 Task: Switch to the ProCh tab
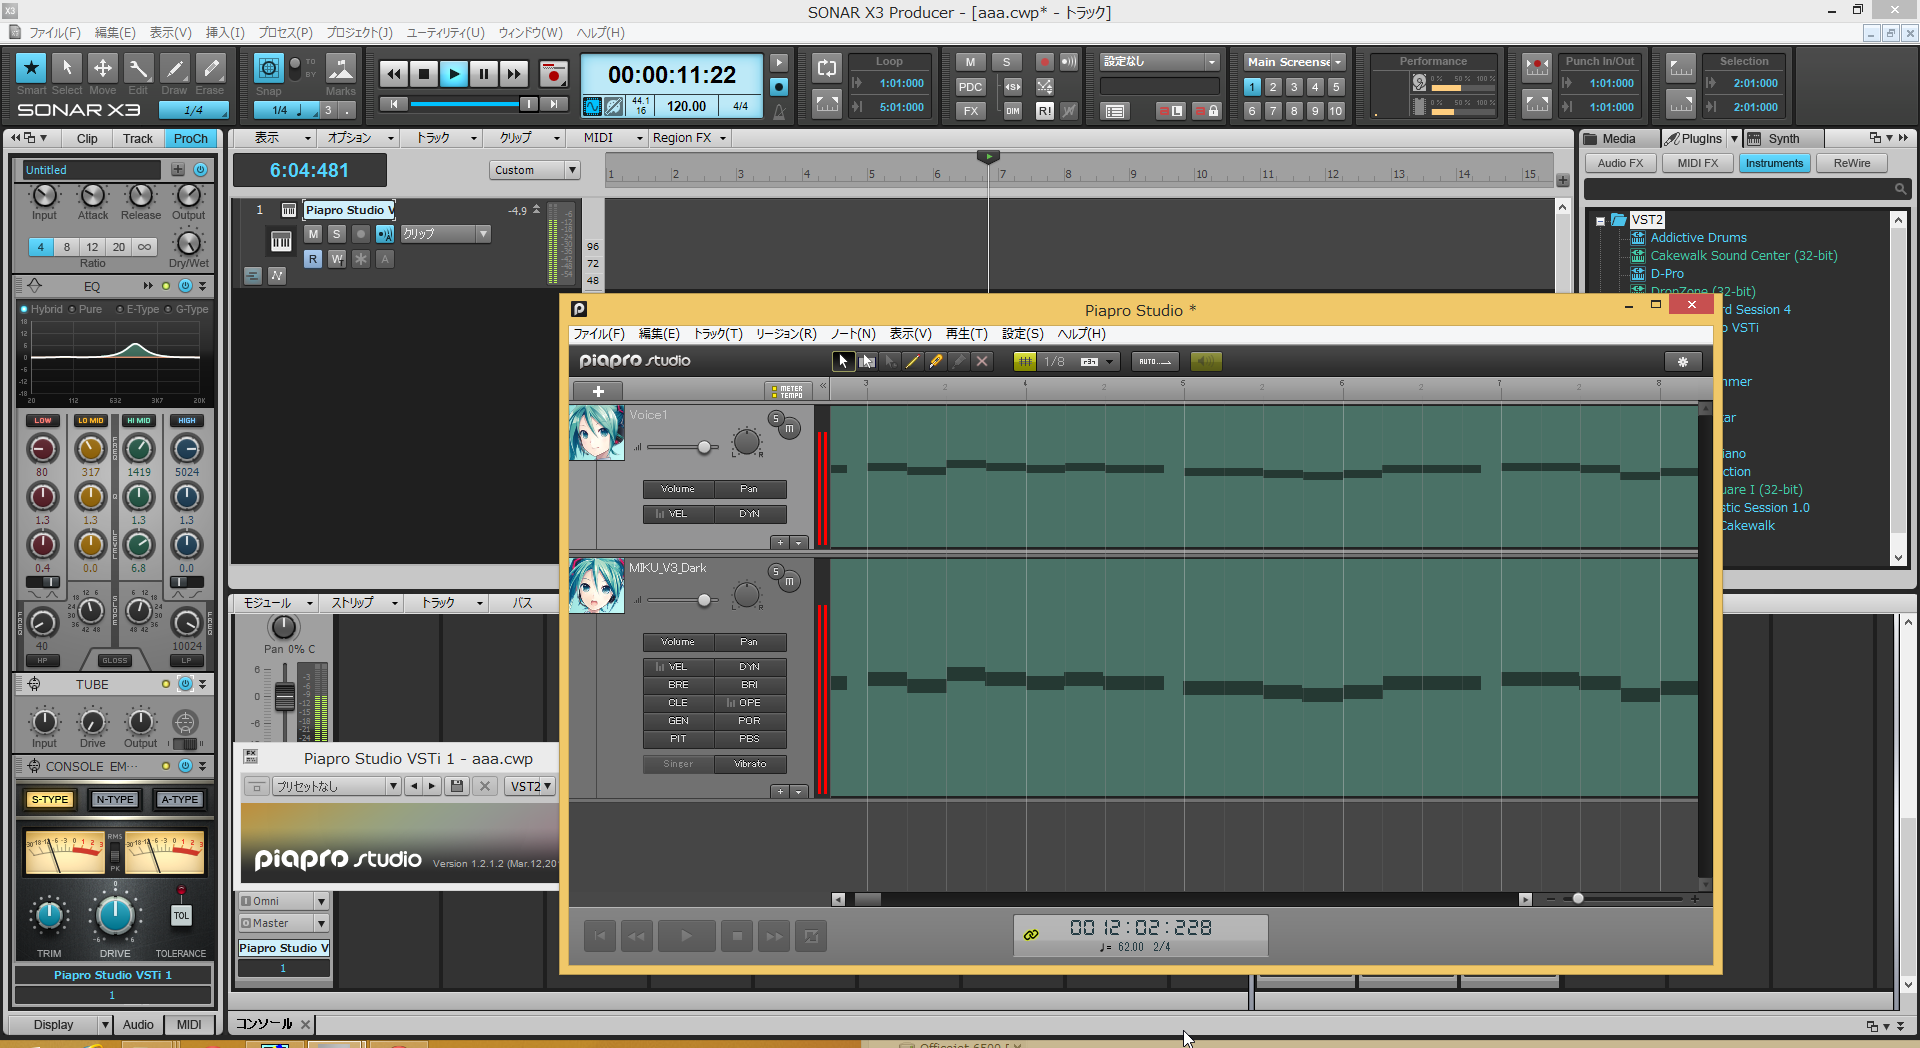(190, 138)
